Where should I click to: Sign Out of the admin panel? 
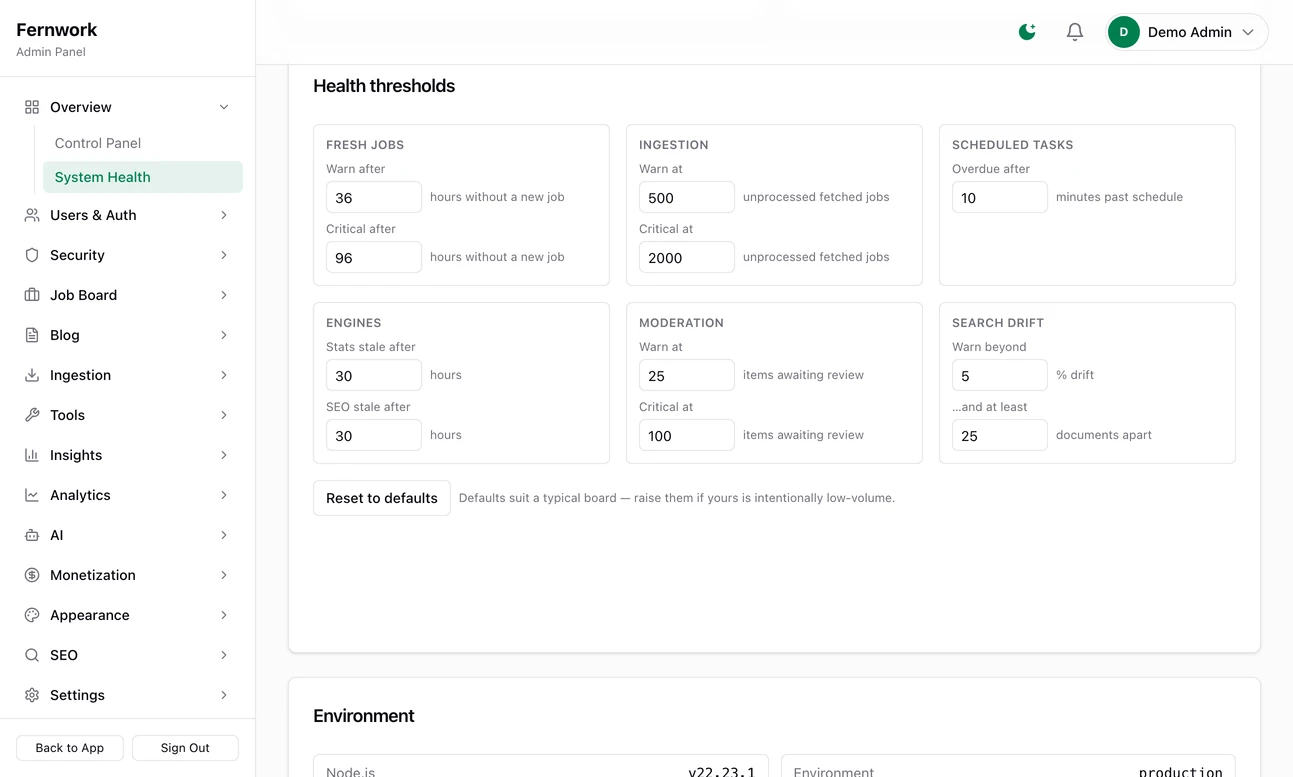185,748
